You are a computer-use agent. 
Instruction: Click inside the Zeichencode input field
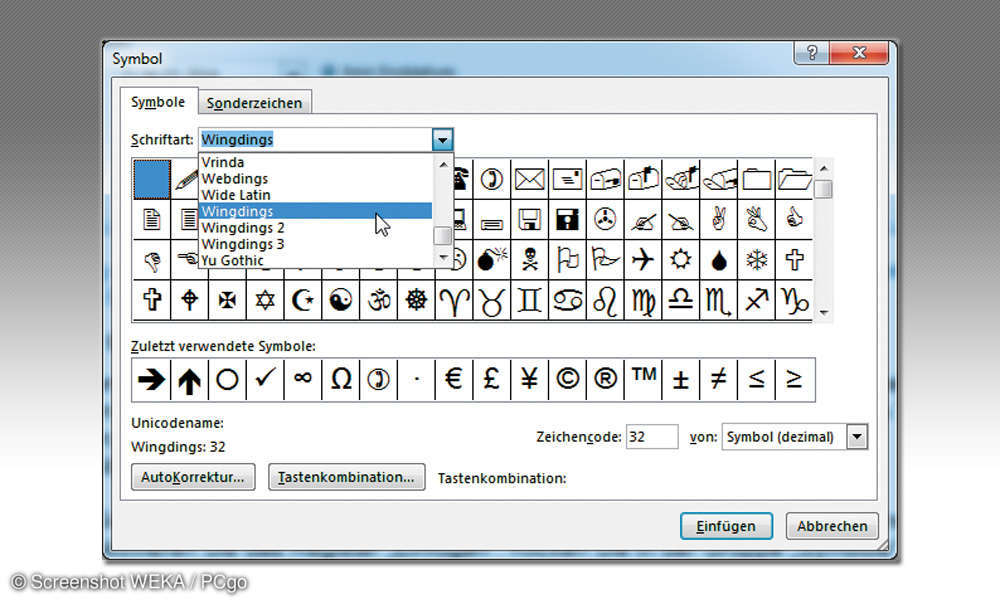pyautogui.click(x=654, y=436)
